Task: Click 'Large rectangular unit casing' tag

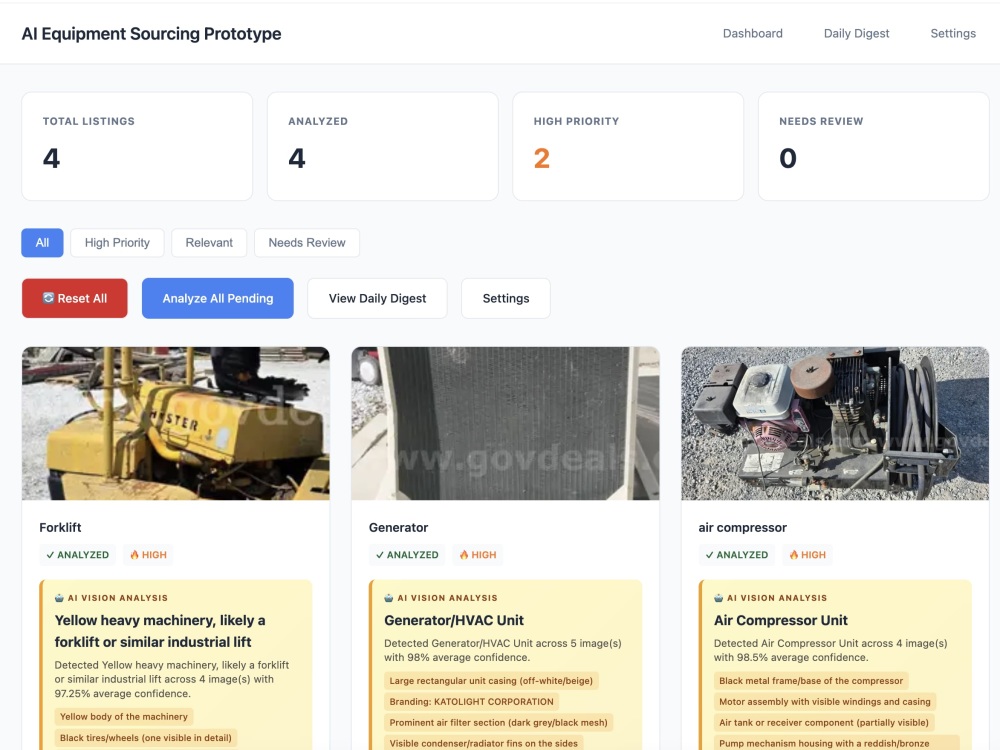Action: [491, 680]
